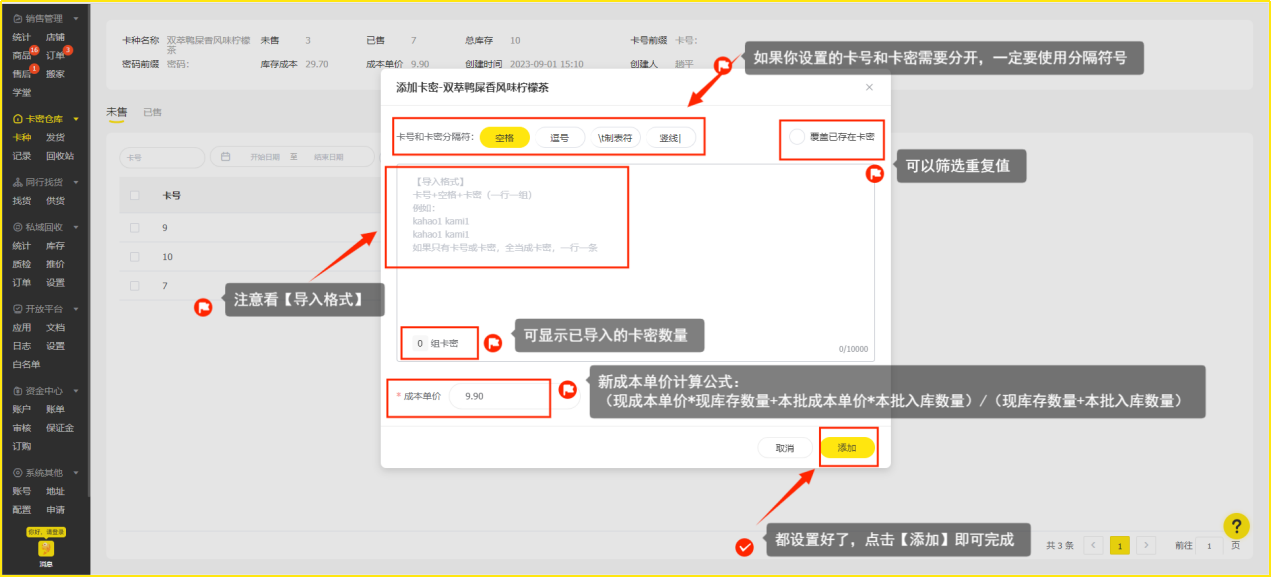The height and width of the screenshot is (577, 1271).
Task: Switch to the 已售 tab
Action: [152, 112]
